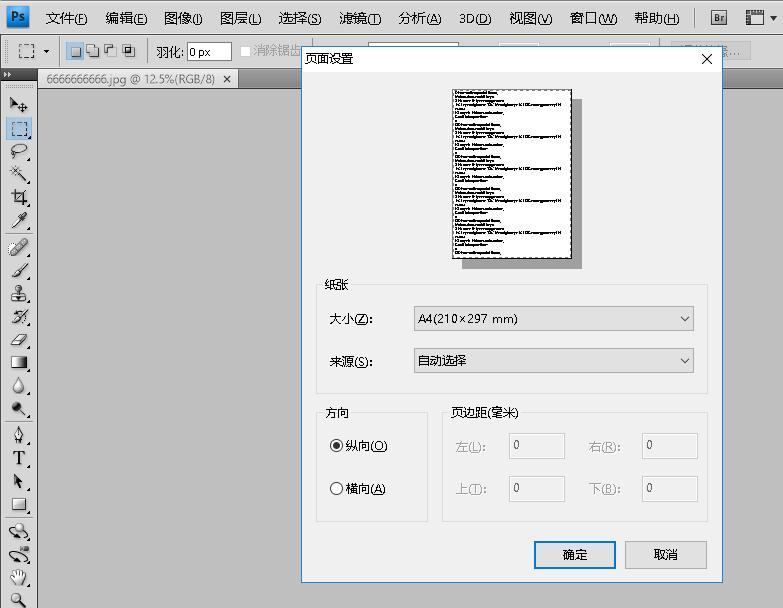
Task: Select the Gradient tool
Action: [19, 362]
